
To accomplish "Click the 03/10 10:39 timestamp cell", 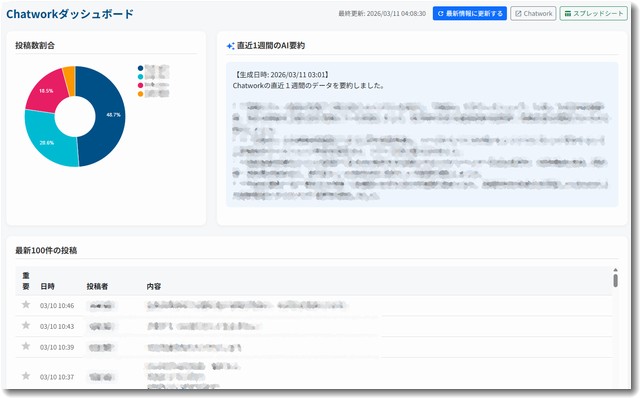I will [x=57, y=347].
